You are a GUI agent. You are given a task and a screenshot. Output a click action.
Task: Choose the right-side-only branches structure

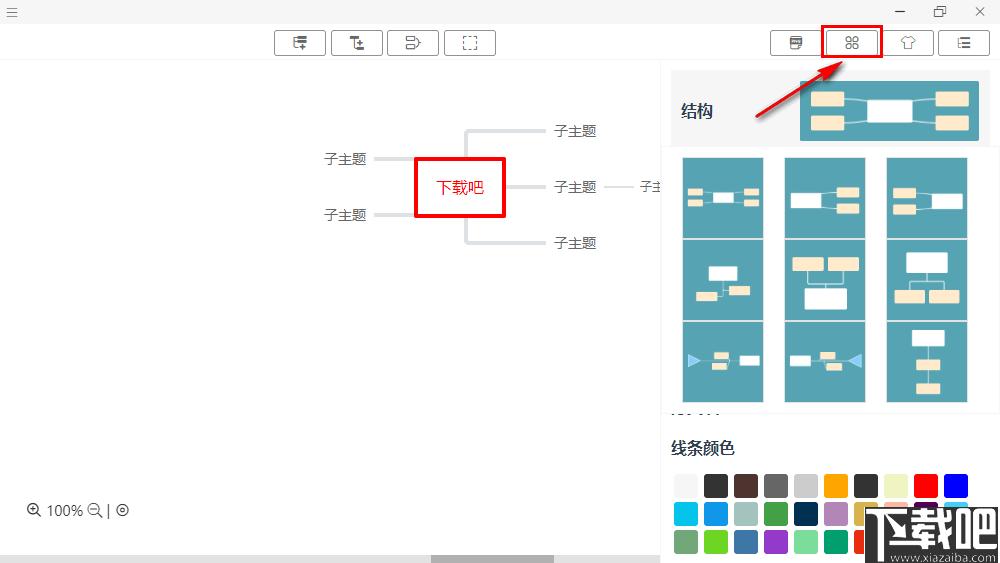click(x=825, y=198)
